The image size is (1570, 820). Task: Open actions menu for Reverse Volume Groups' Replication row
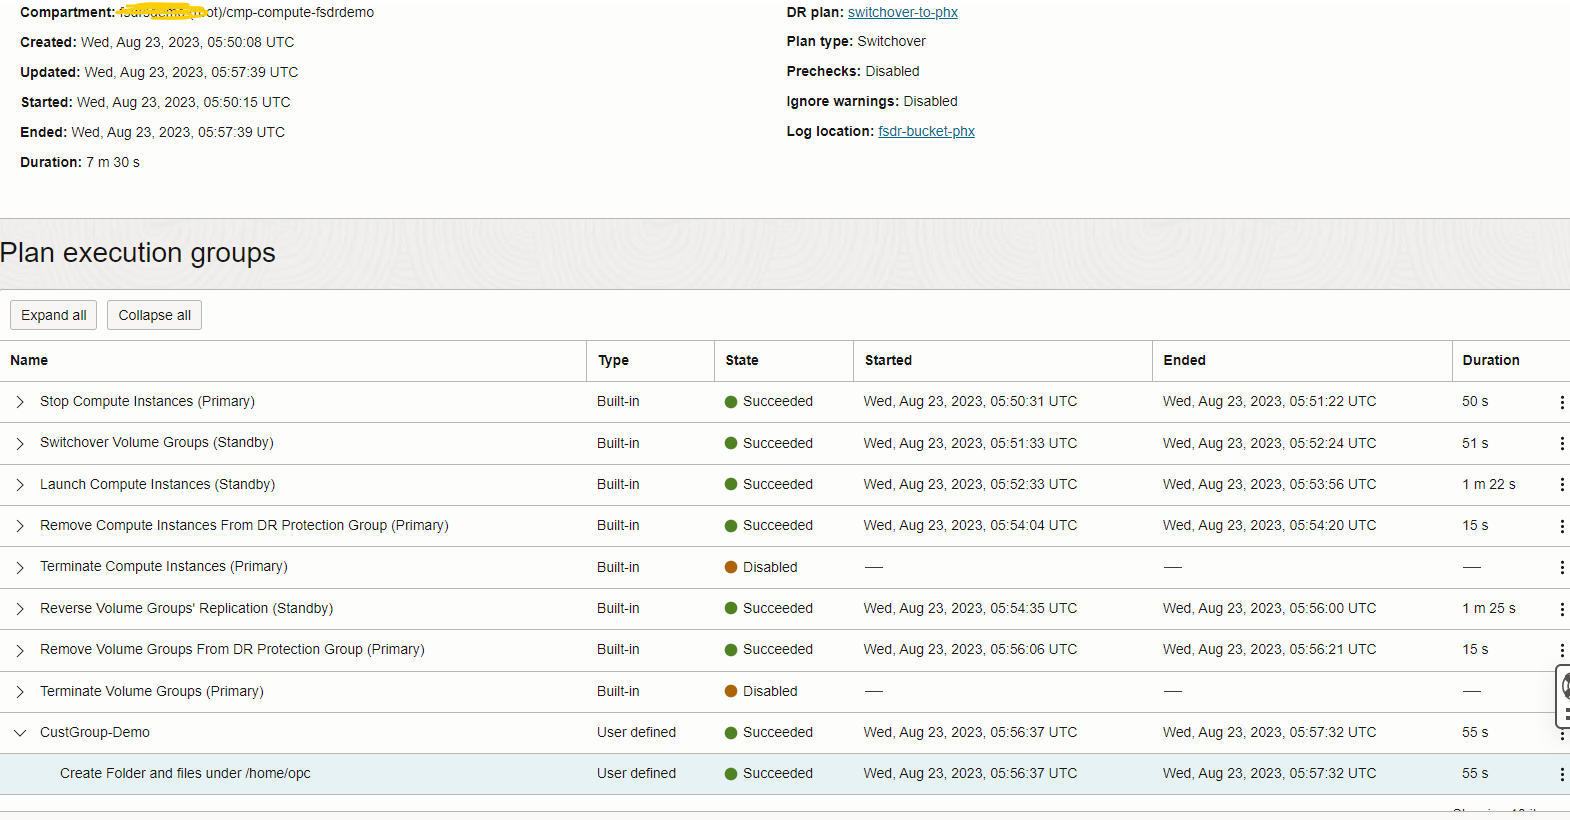1561,609
